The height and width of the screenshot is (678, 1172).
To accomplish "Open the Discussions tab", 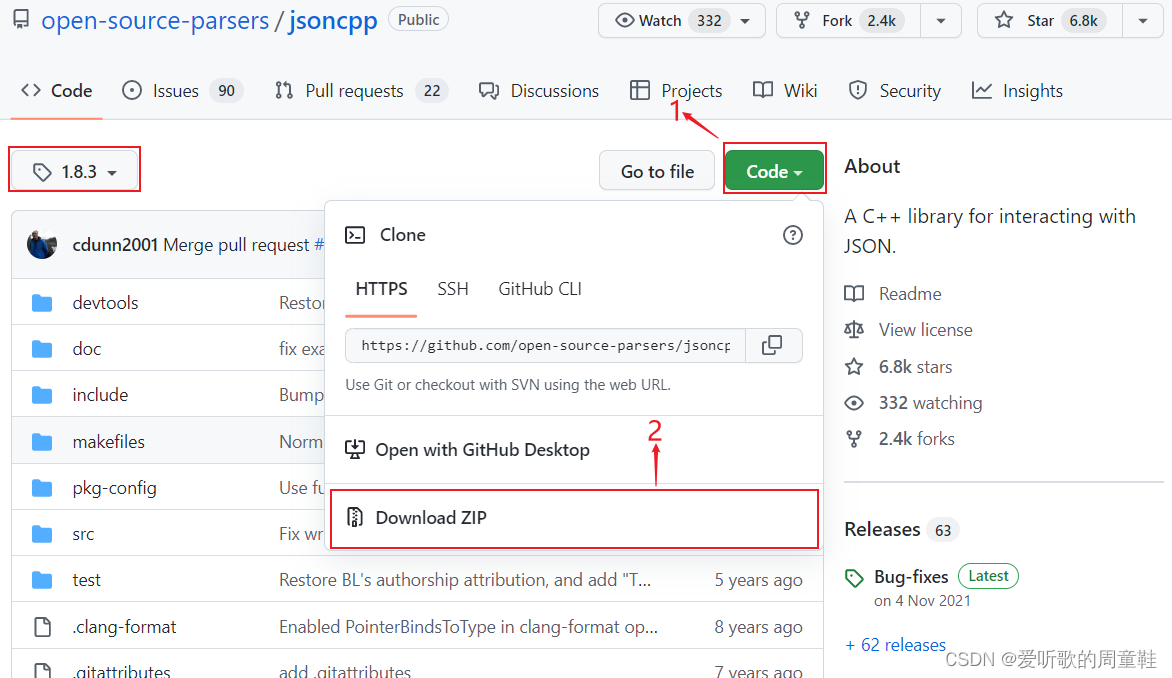I will [539, 90].
